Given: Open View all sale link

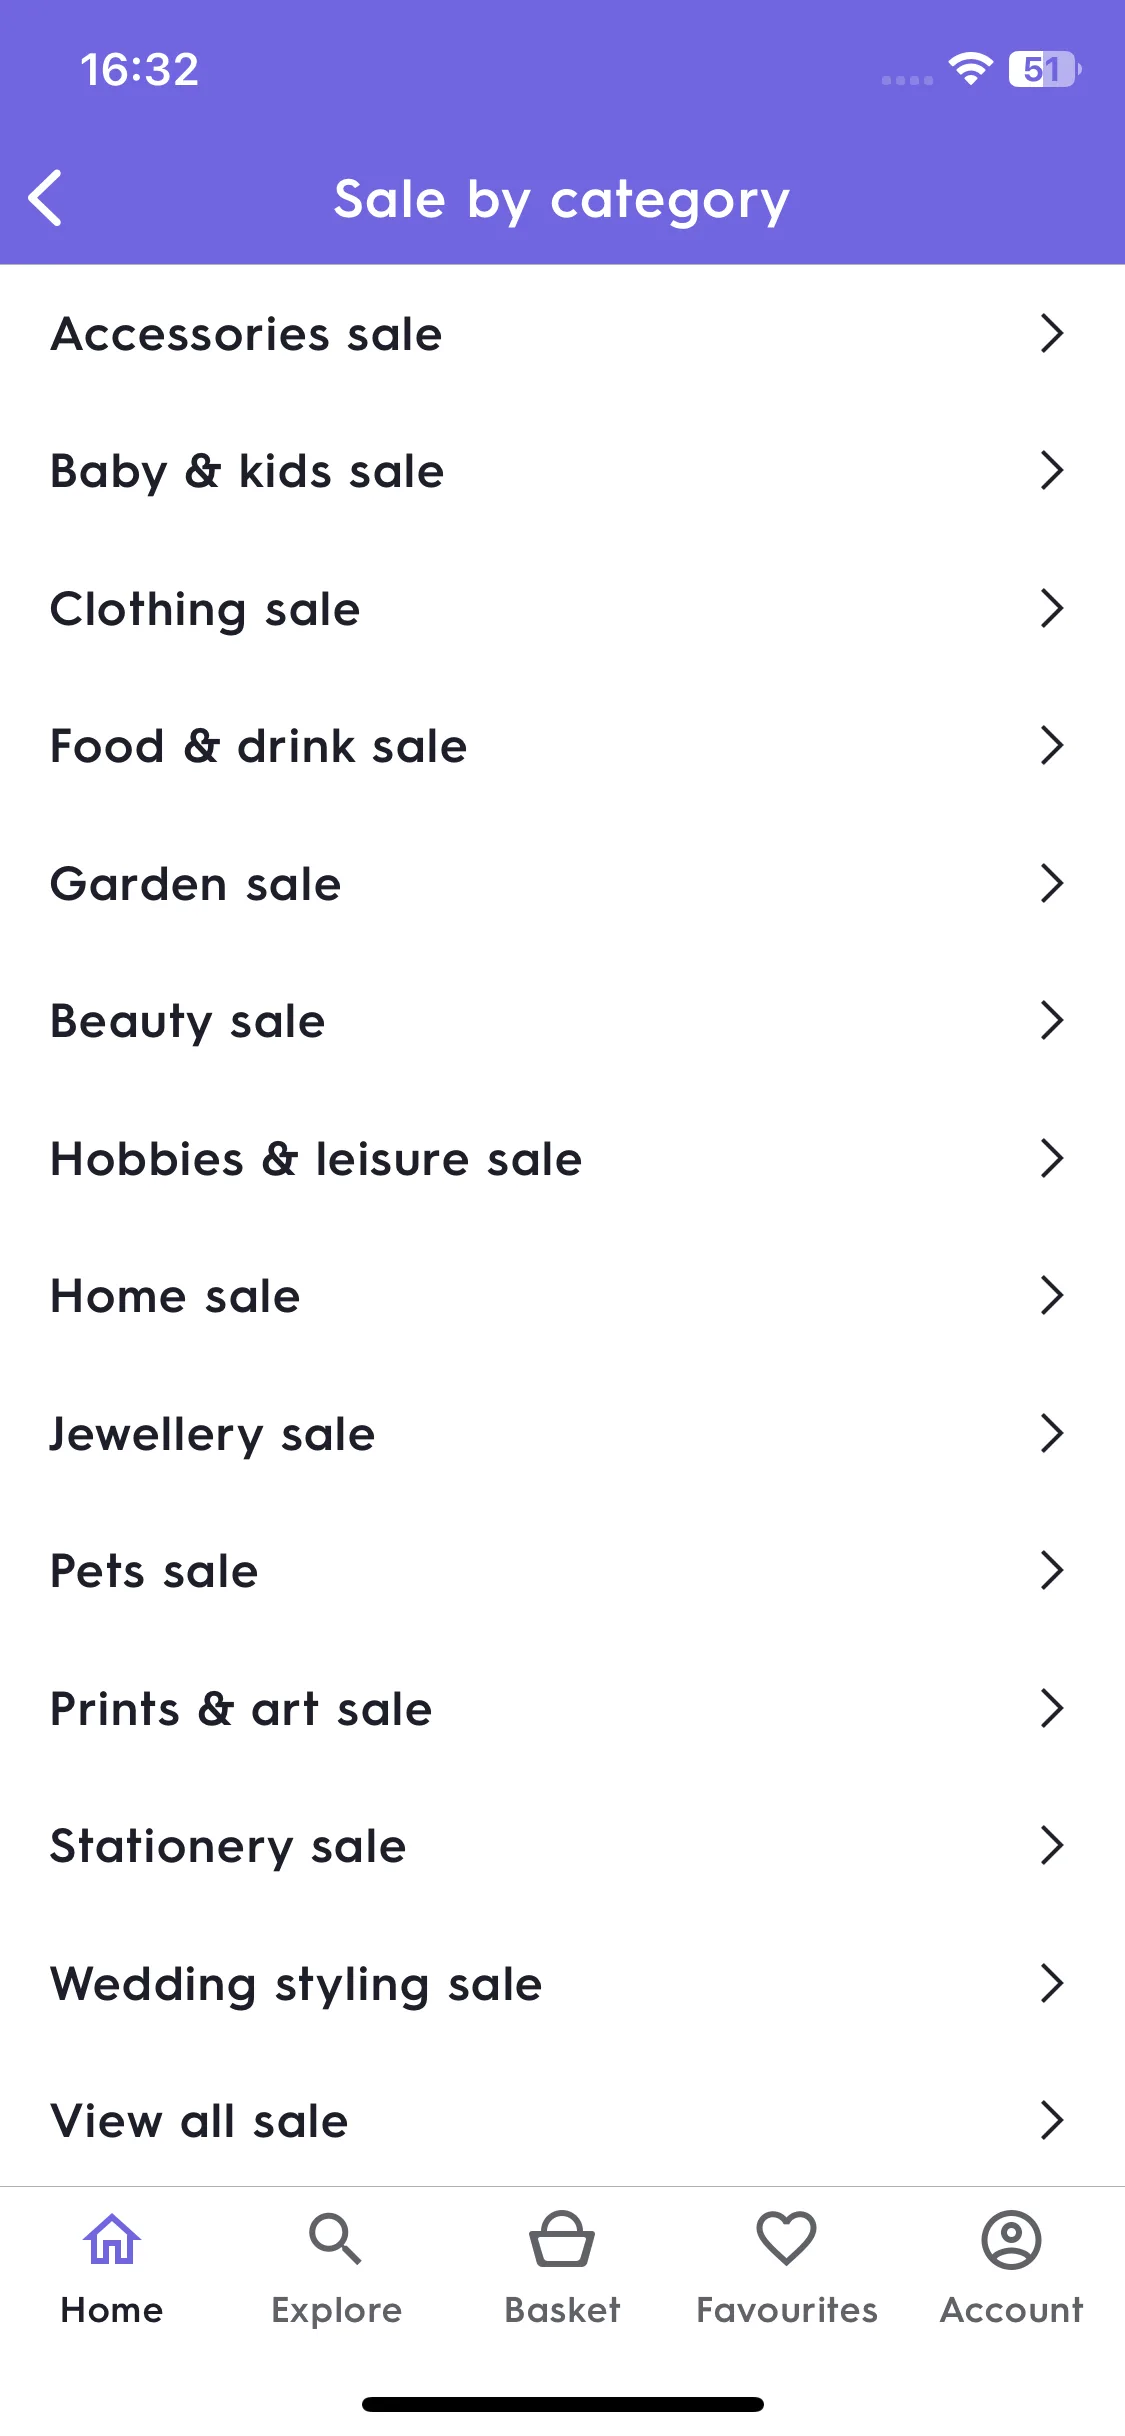Looking at the screenshot, I should (x=562, y=2120).
